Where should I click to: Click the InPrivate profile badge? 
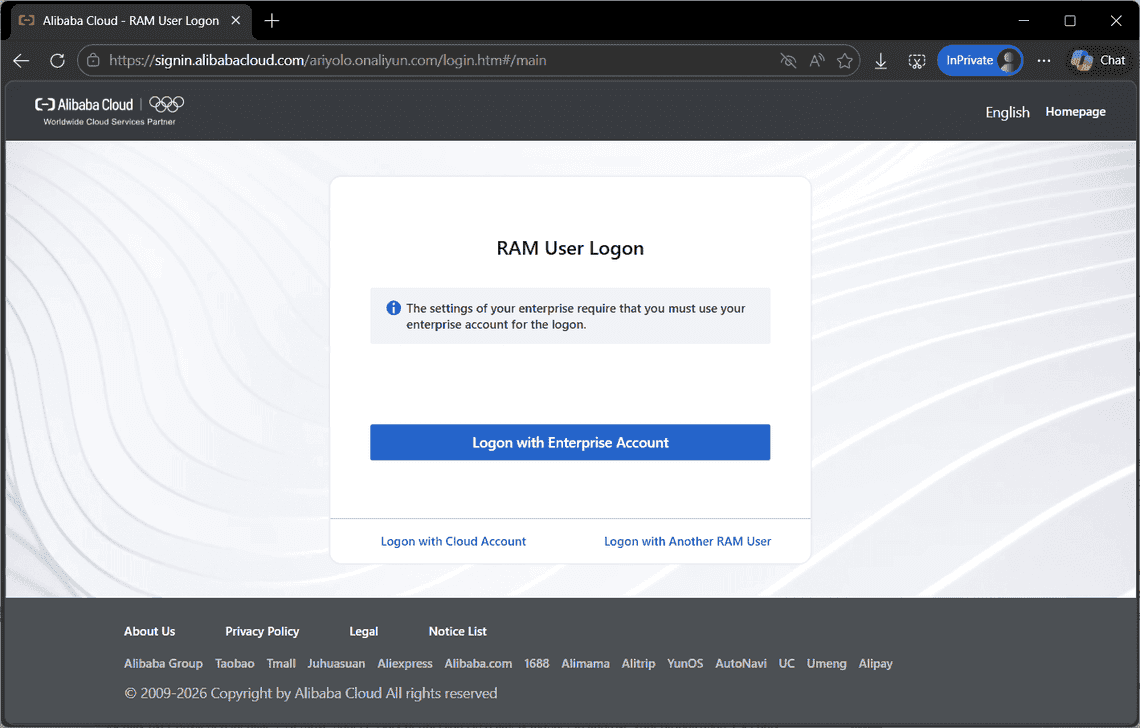point(980,60)
